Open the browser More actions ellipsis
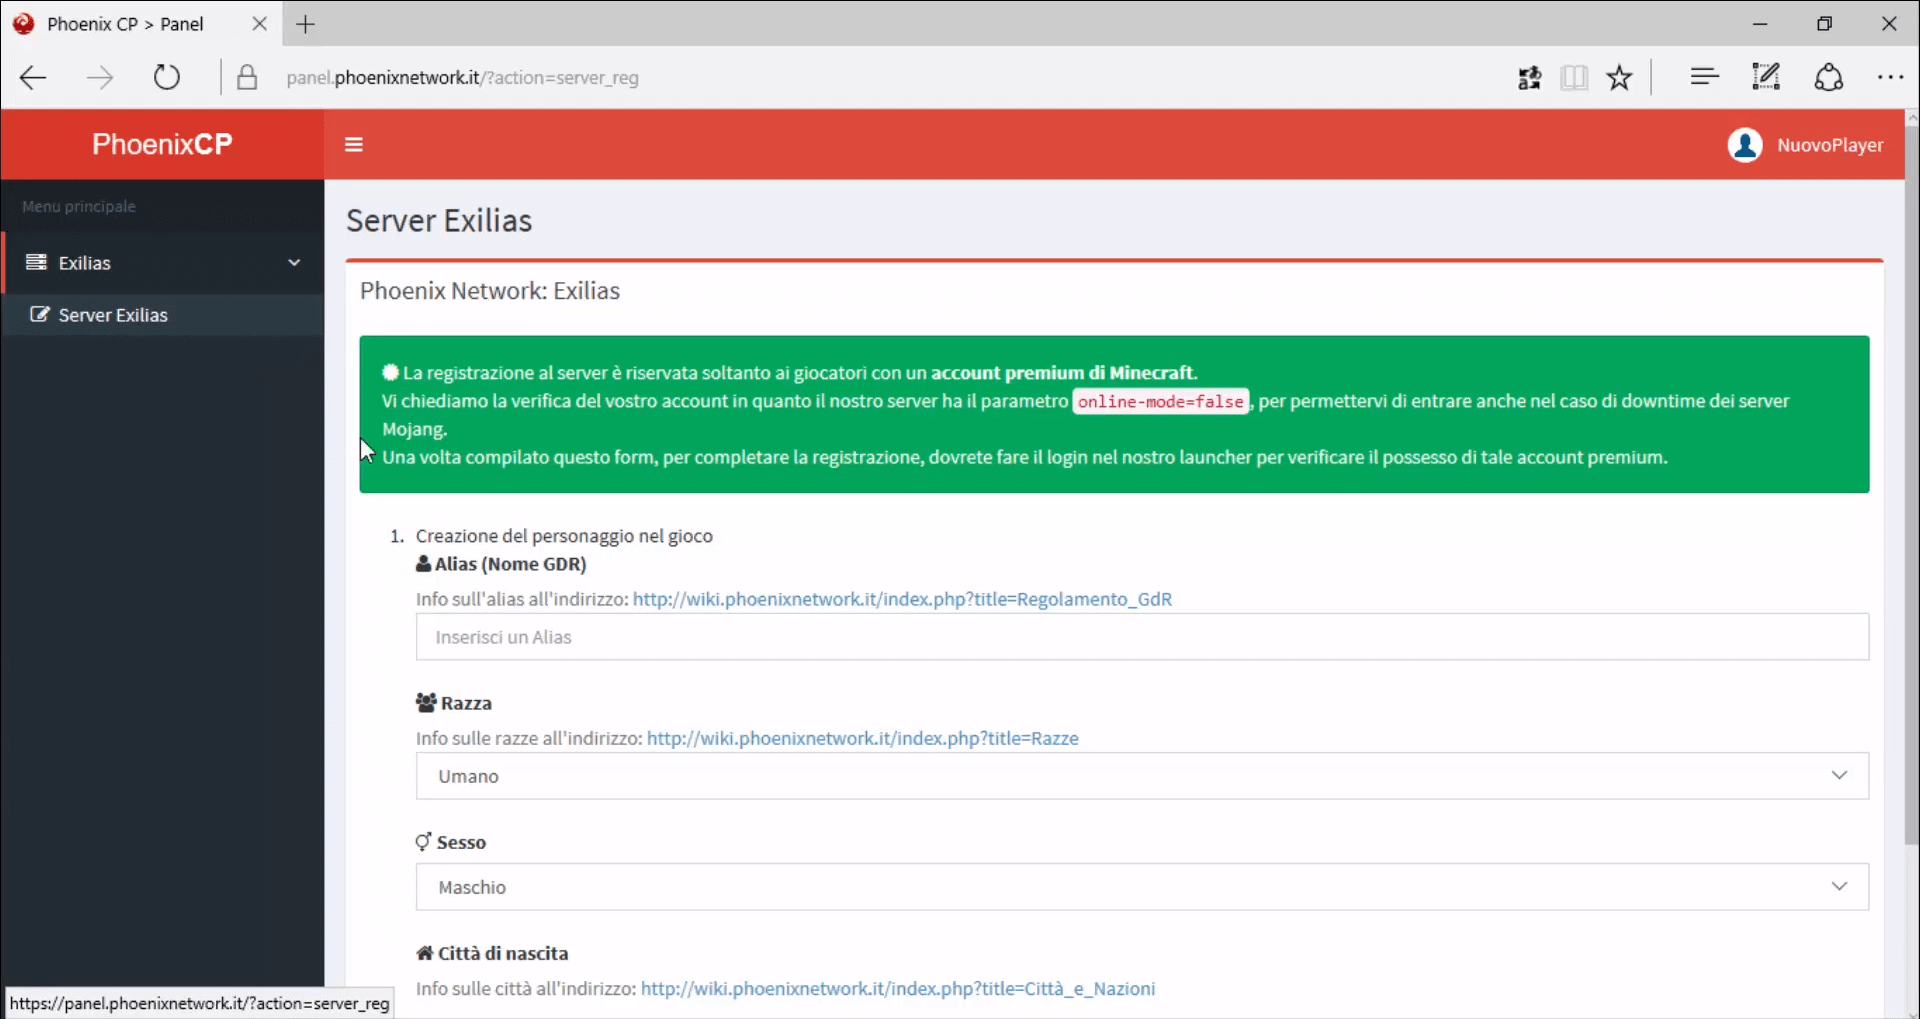 click(1889, 77)
